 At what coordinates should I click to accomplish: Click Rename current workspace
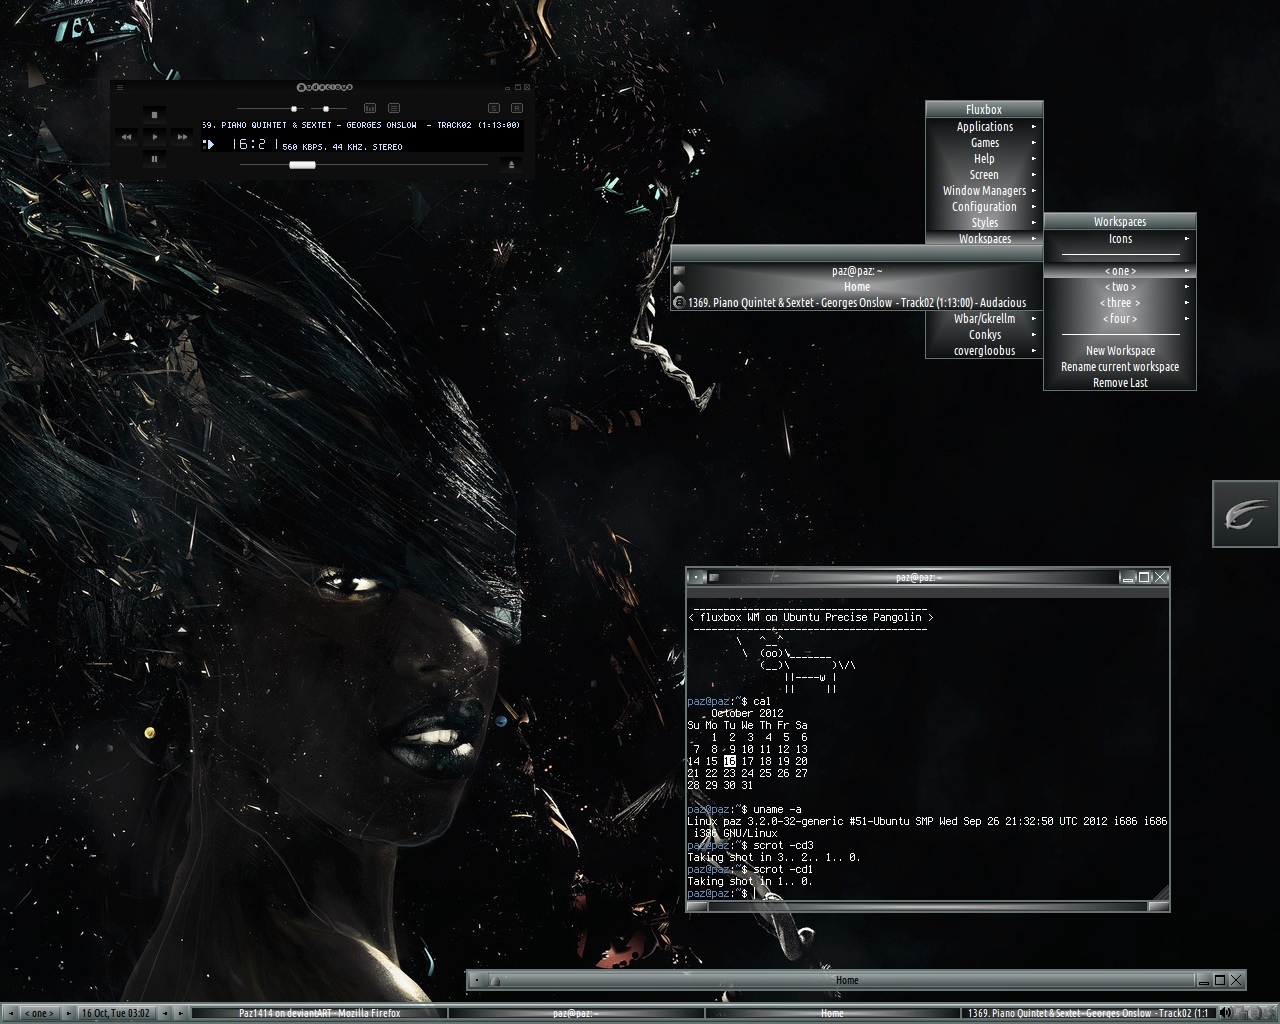(x=1120, y=367)
